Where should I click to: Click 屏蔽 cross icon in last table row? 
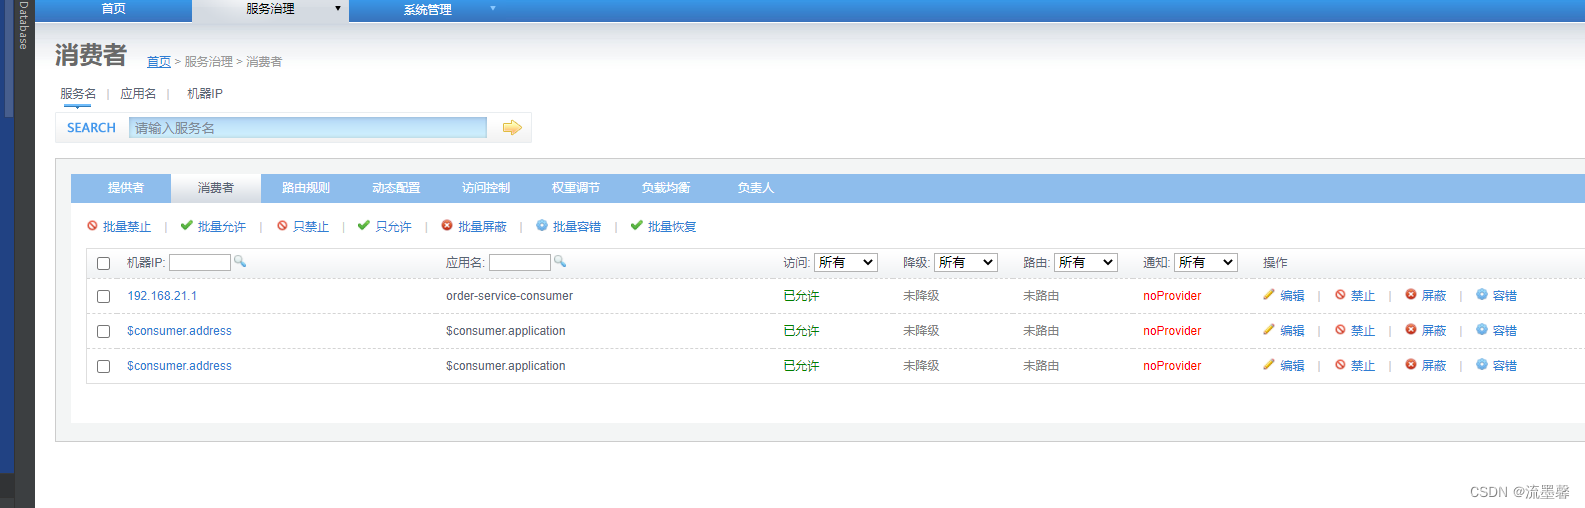1411,365
